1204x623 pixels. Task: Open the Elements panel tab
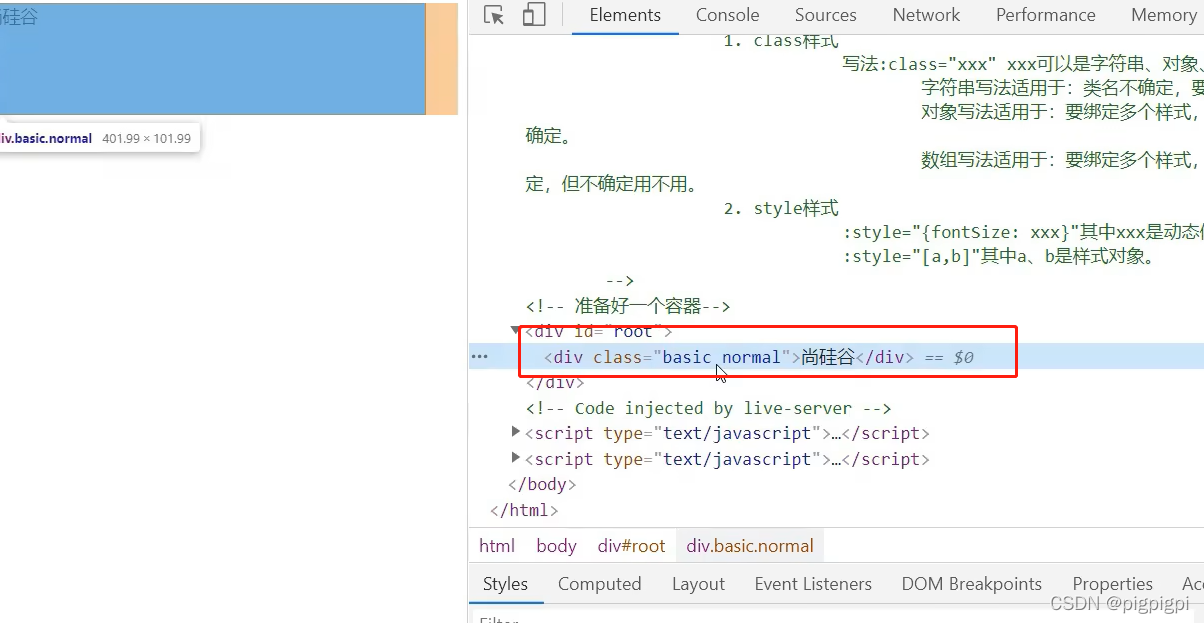point(625,15)
